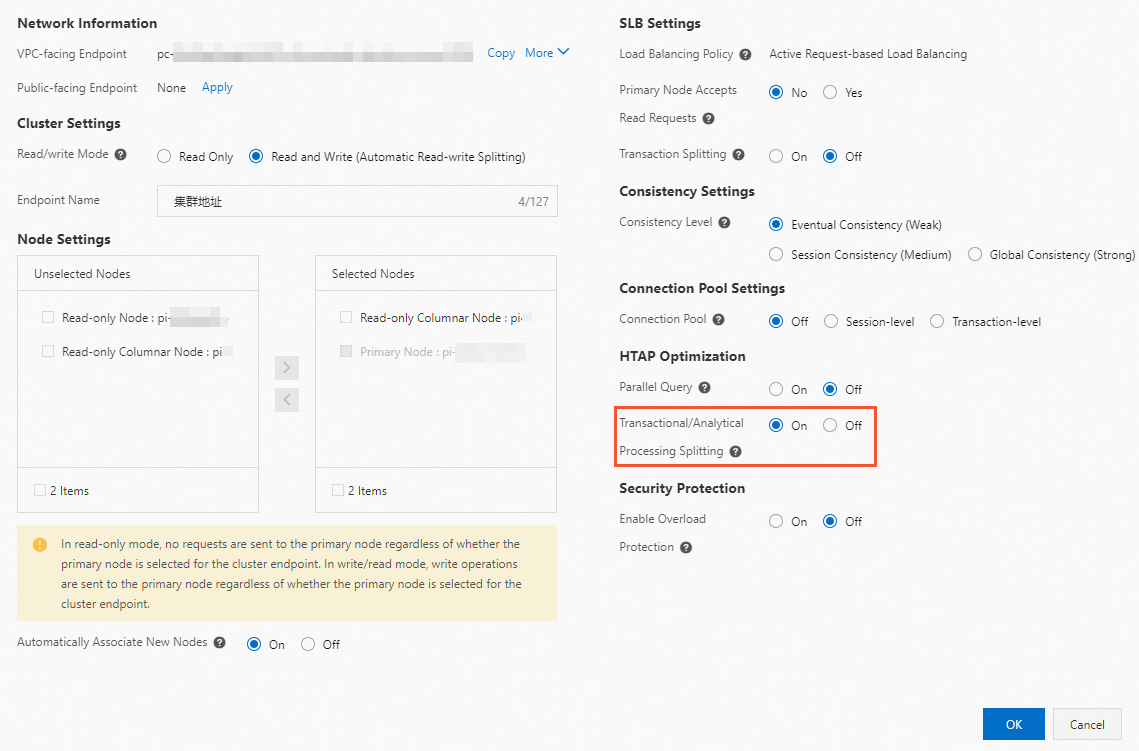This screenshot has height=751, width=1139.
Task: Click the right arrow to move nodes to Selected
Action: (x=287, y=367)
